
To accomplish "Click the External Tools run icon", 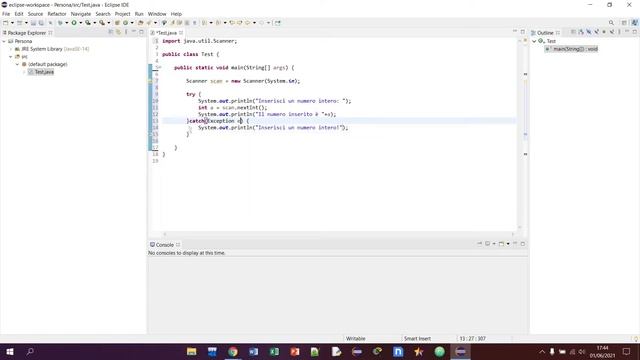I will tap(102, 23).
